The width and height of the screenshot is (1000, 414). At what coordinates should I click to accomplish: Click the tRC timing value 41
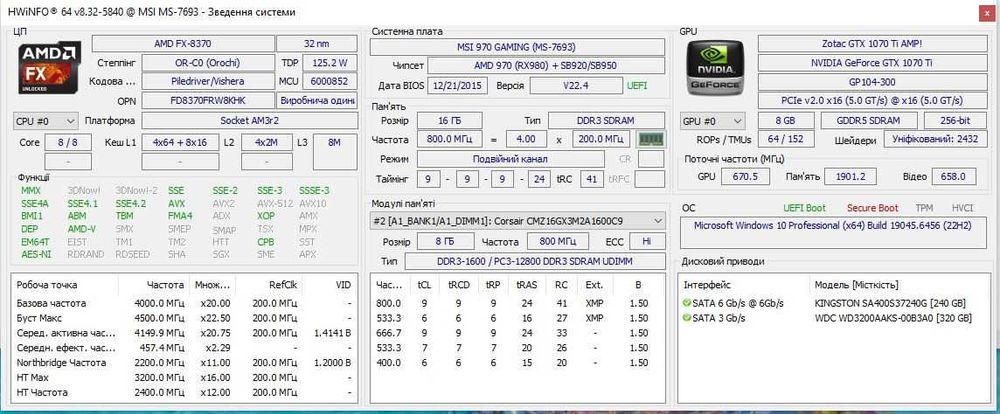(x=591, y=179)
